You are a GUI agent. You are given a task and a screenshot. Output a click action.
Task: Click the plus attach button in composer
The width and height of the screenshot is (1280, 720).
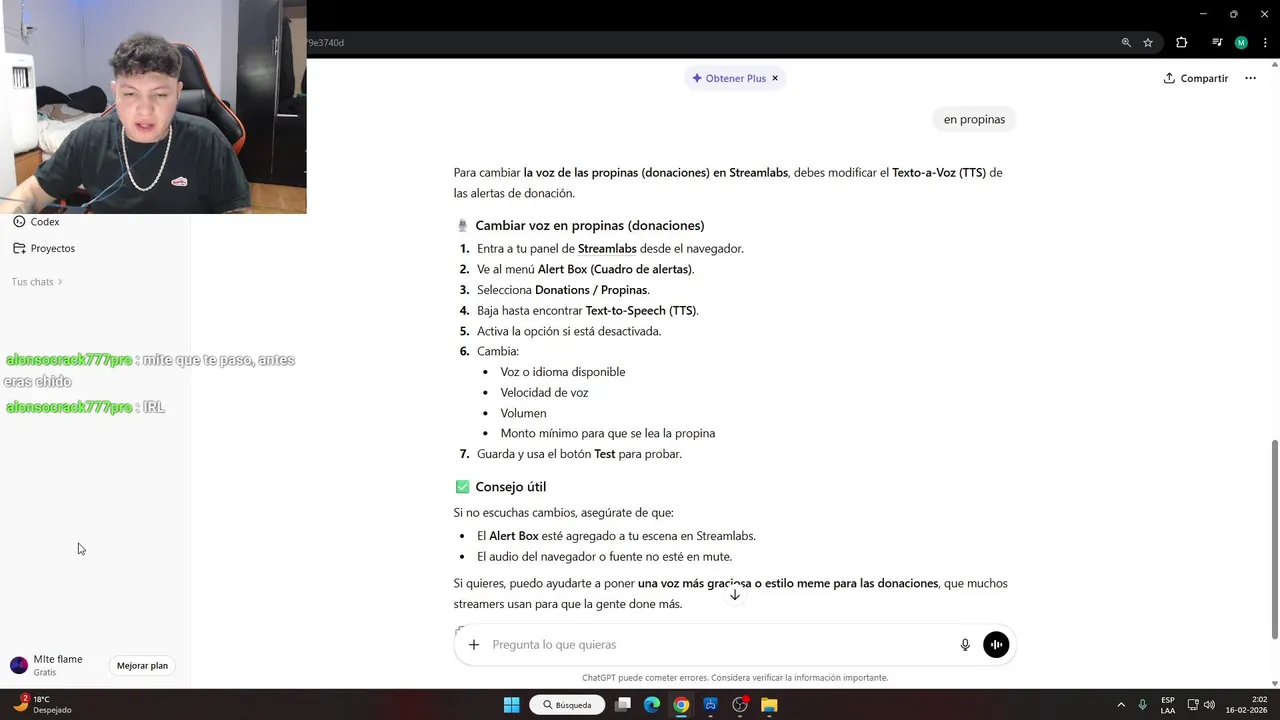click(474, 645)
